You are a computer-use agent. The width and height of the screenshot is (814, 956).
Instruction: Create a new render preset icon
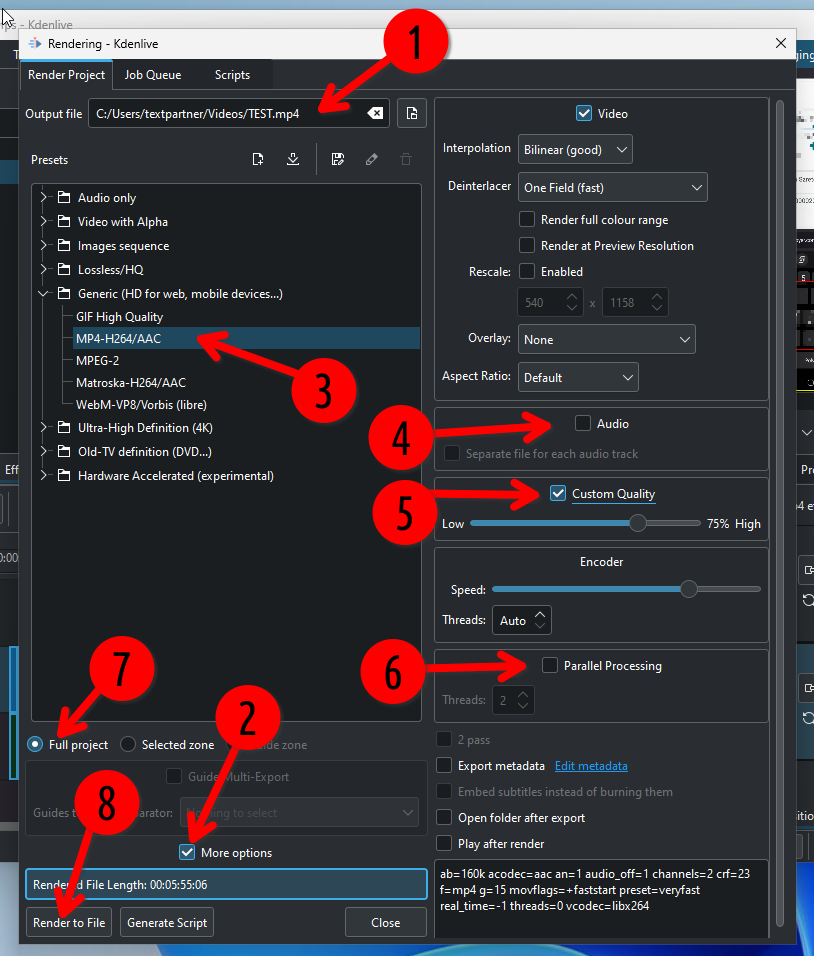pos(258,160)
